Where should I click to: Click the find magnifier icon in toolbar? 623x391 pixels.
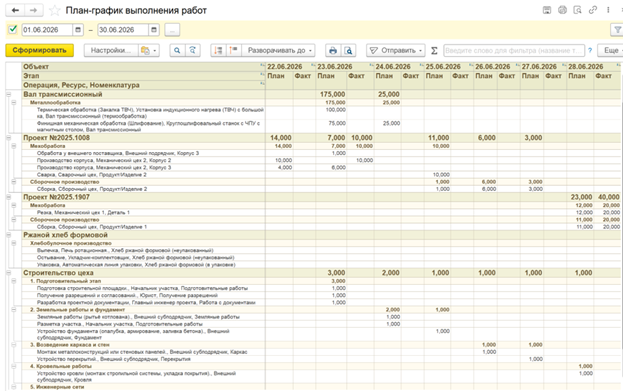click(x=177, y=50)
